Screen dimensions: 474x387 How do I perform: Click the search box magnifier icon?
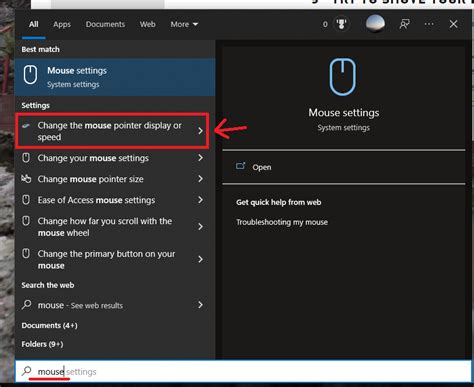27,371
